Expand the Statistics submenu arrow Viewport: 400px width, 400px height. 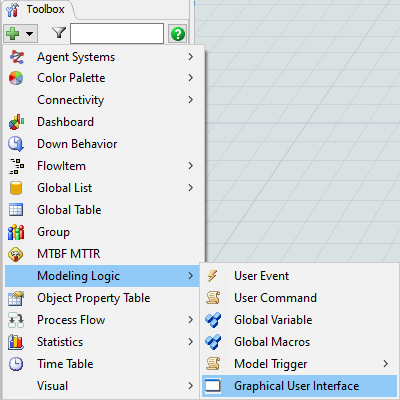(x=191, y=342)
